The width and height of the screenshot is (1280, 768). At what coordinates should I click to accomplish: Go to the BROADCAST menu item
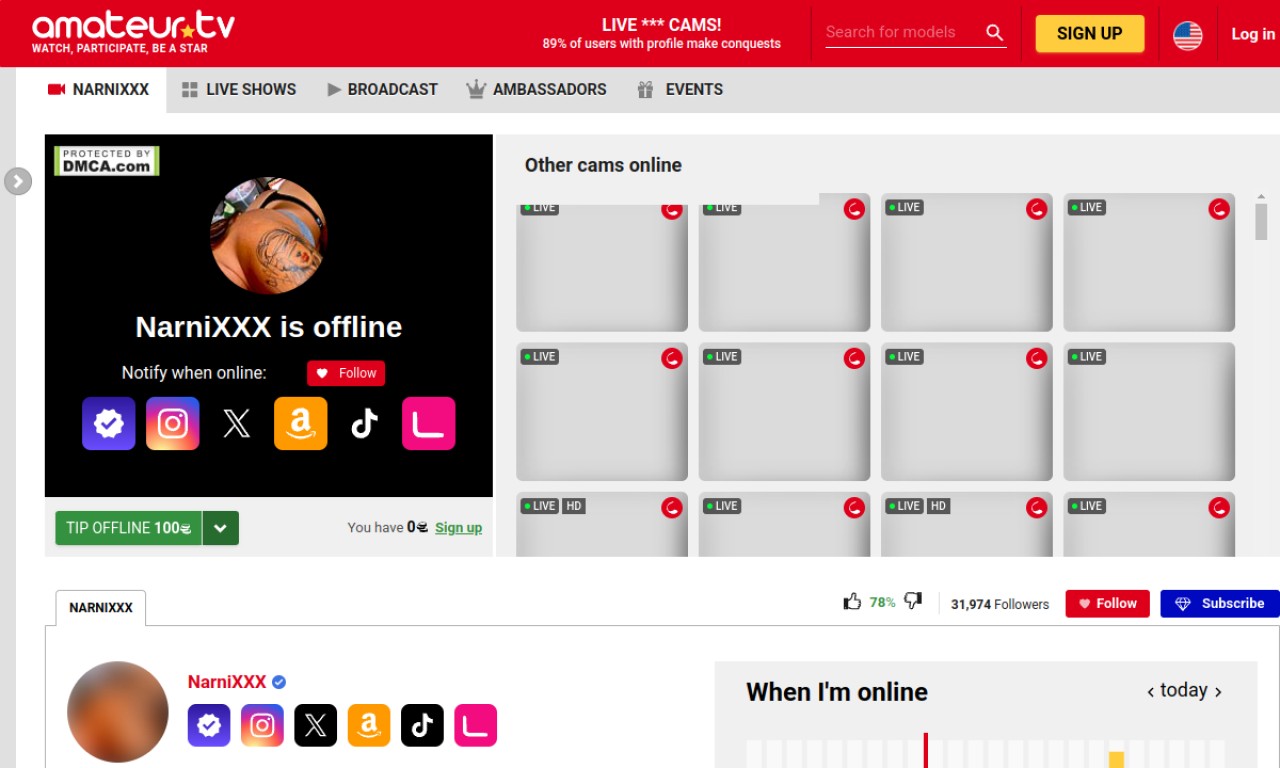(x=382, y=89)
